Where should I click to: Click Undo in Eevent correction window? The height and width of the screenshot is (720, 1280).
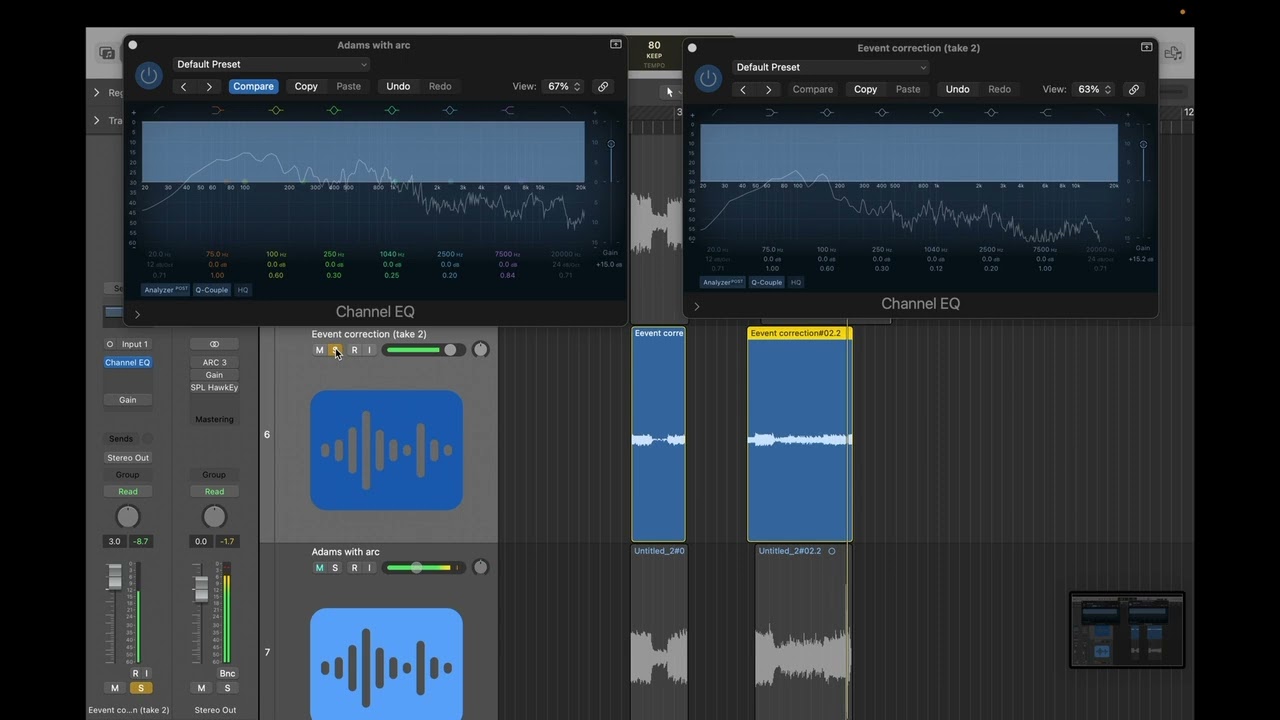tap(957, 89)
